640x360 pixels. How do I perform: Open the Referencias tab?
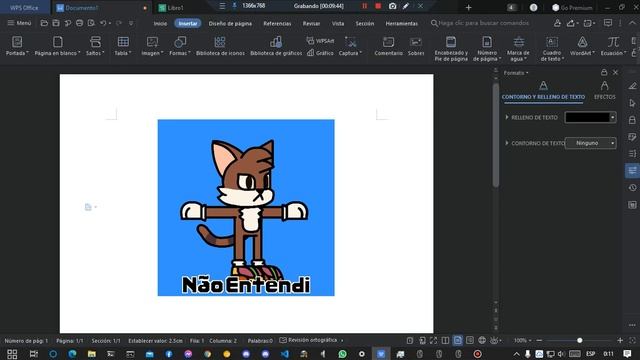277,24
